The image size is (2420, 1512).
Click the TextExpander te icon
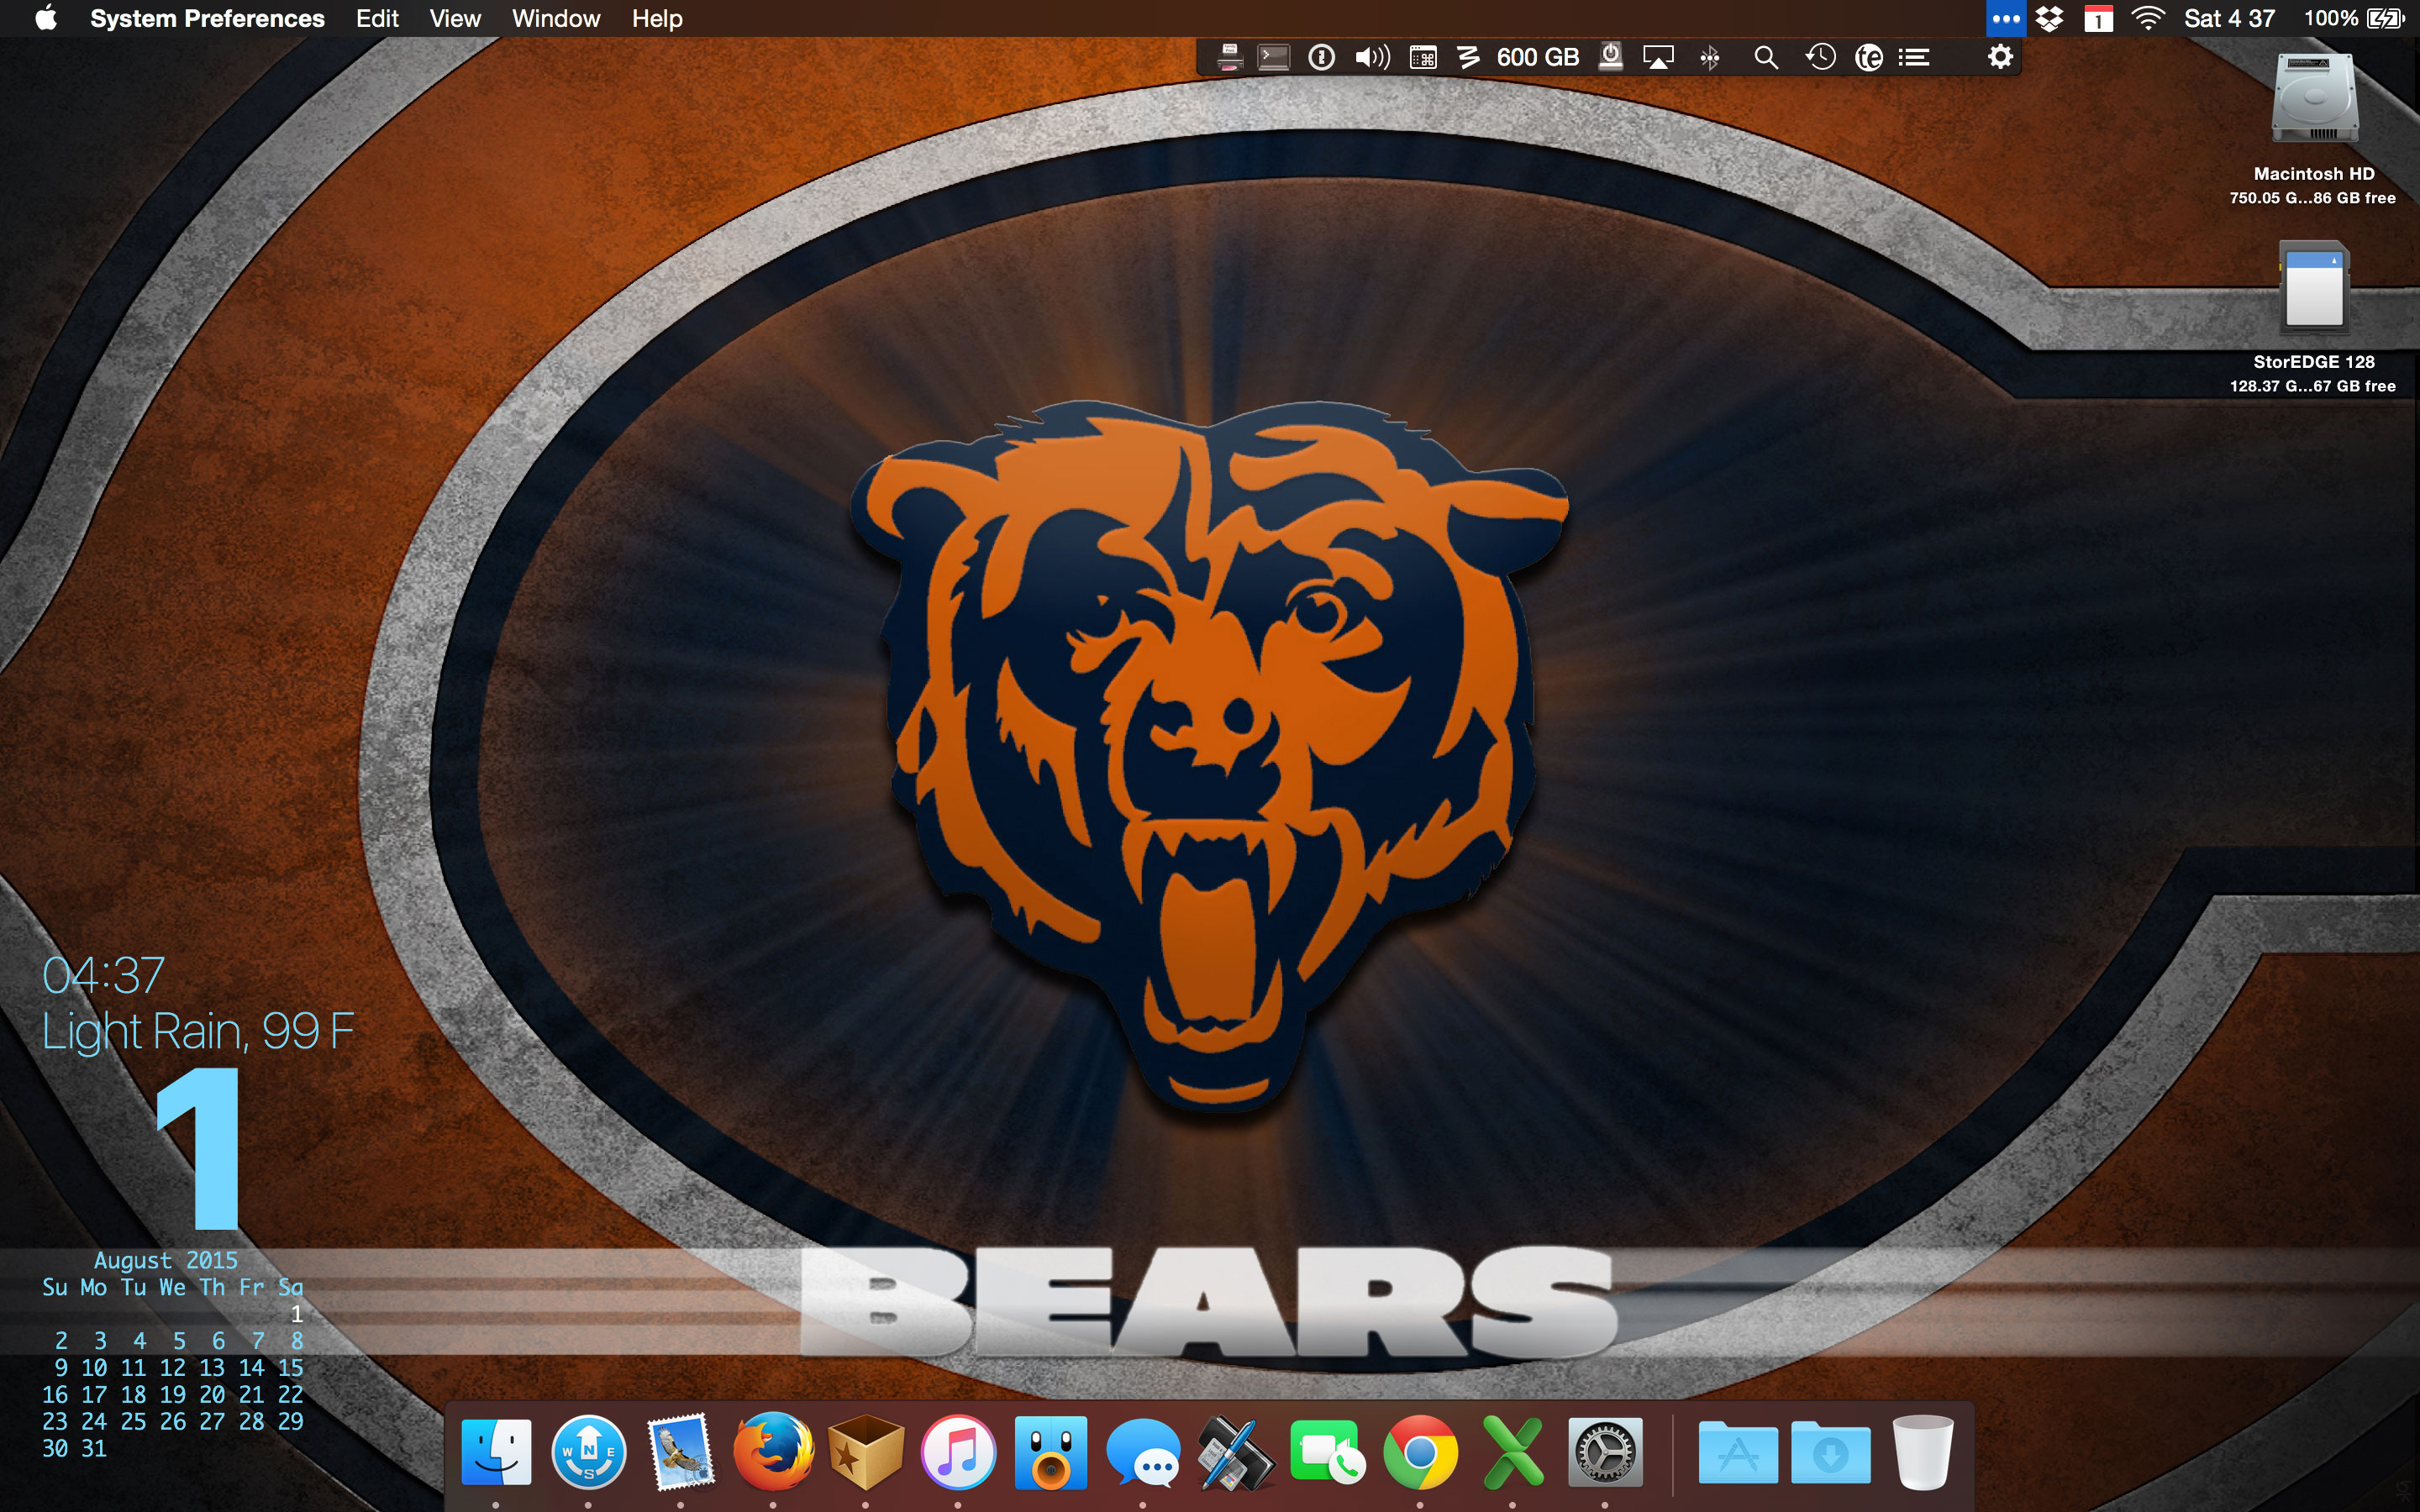pyautogui.click(x=1868, y=57)
